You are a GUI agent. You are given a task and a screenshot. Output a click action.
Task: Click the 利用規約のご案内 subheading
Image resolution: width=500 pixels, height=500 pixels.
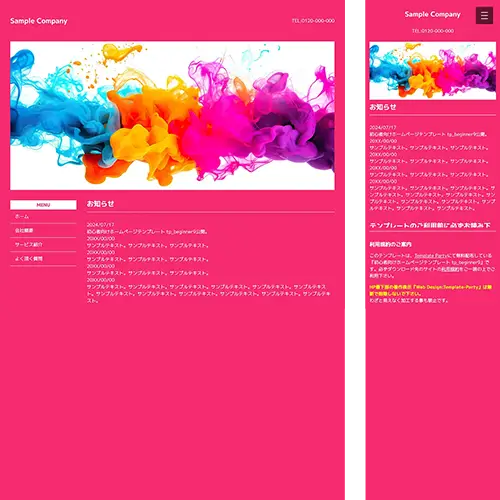(390, 244)
